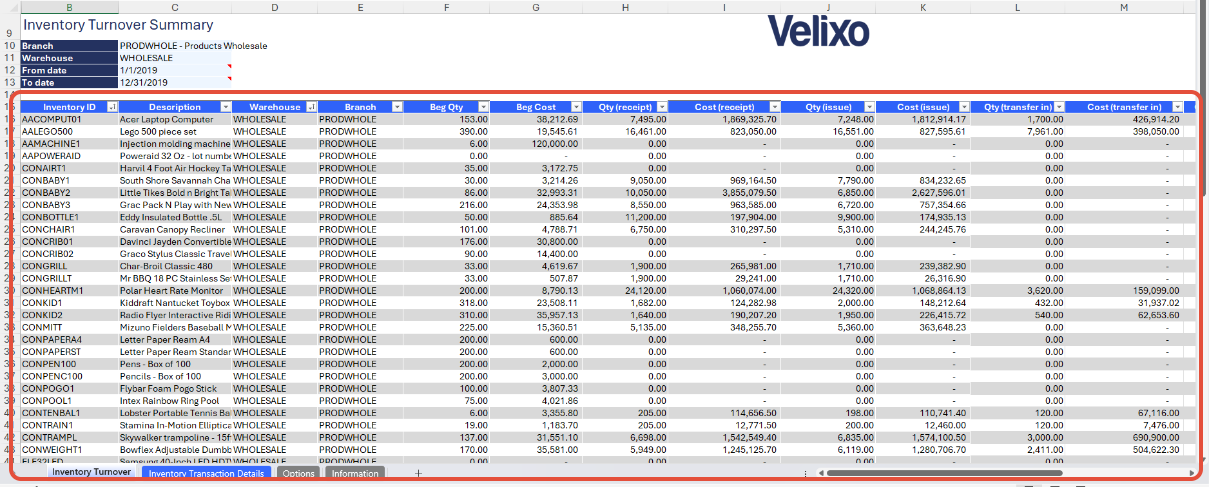The height and width of the screenshot is (487, 1209).
Task: Select column K header
Action: (925, 7)
